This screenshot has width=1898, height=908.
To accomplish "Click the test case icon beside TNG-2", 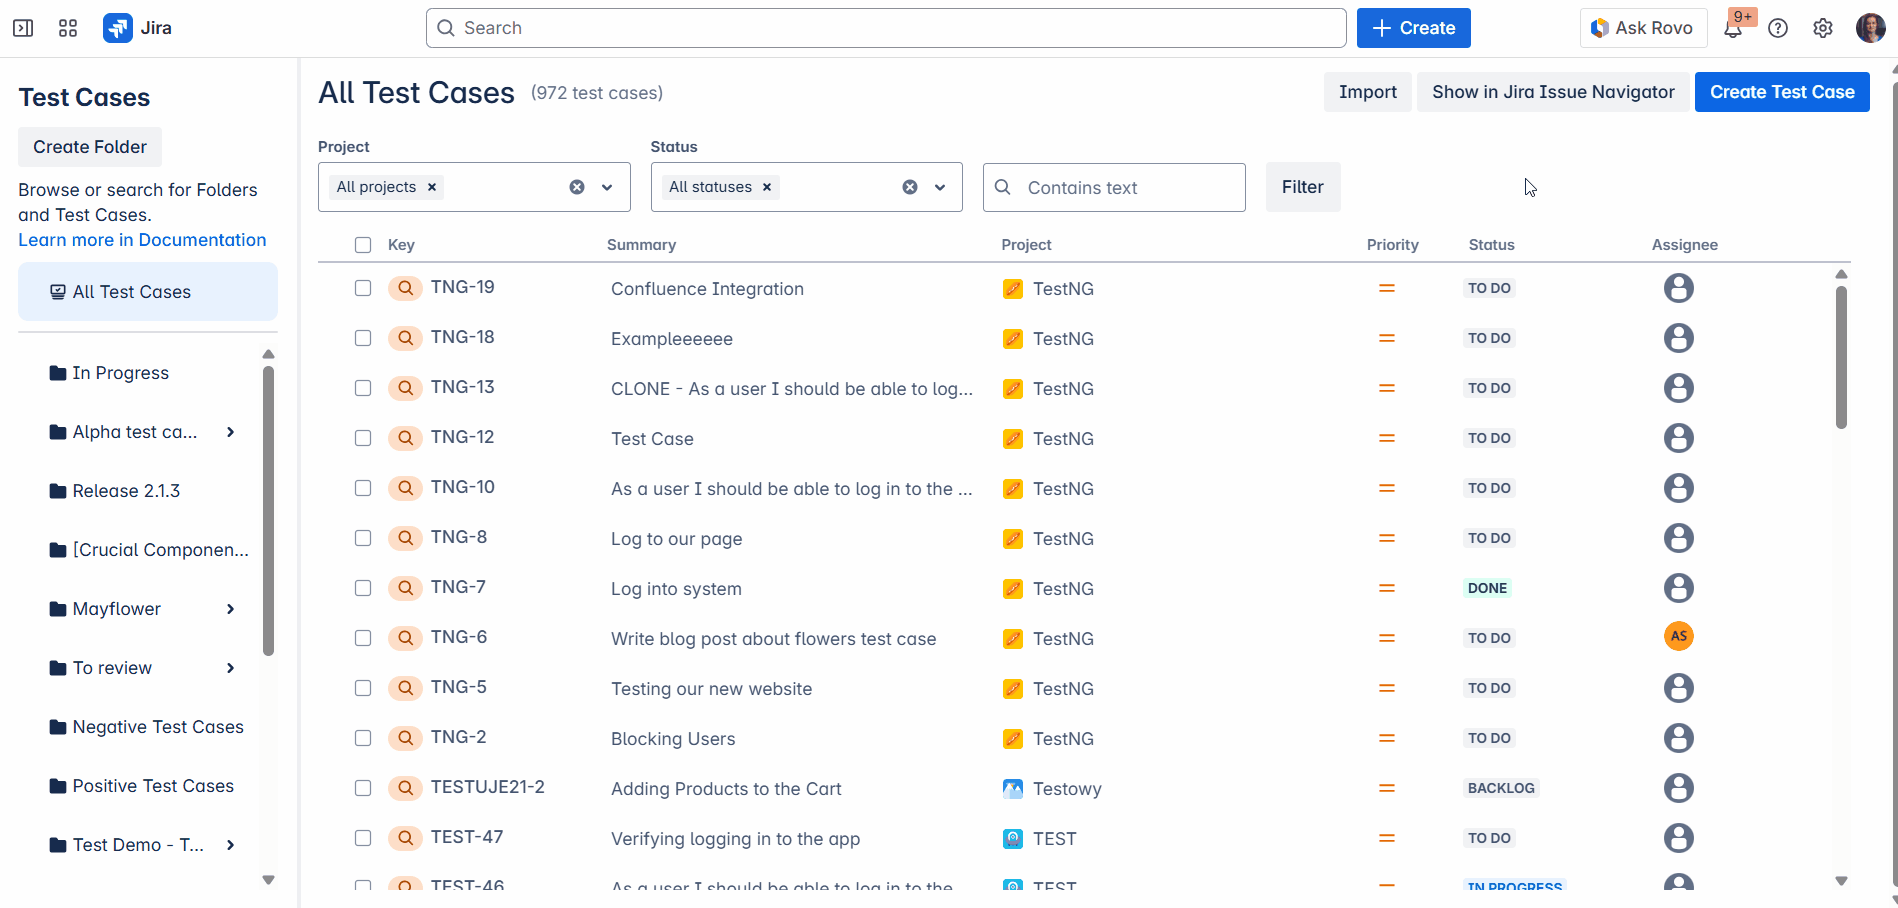I will click(x=405, y=738).
